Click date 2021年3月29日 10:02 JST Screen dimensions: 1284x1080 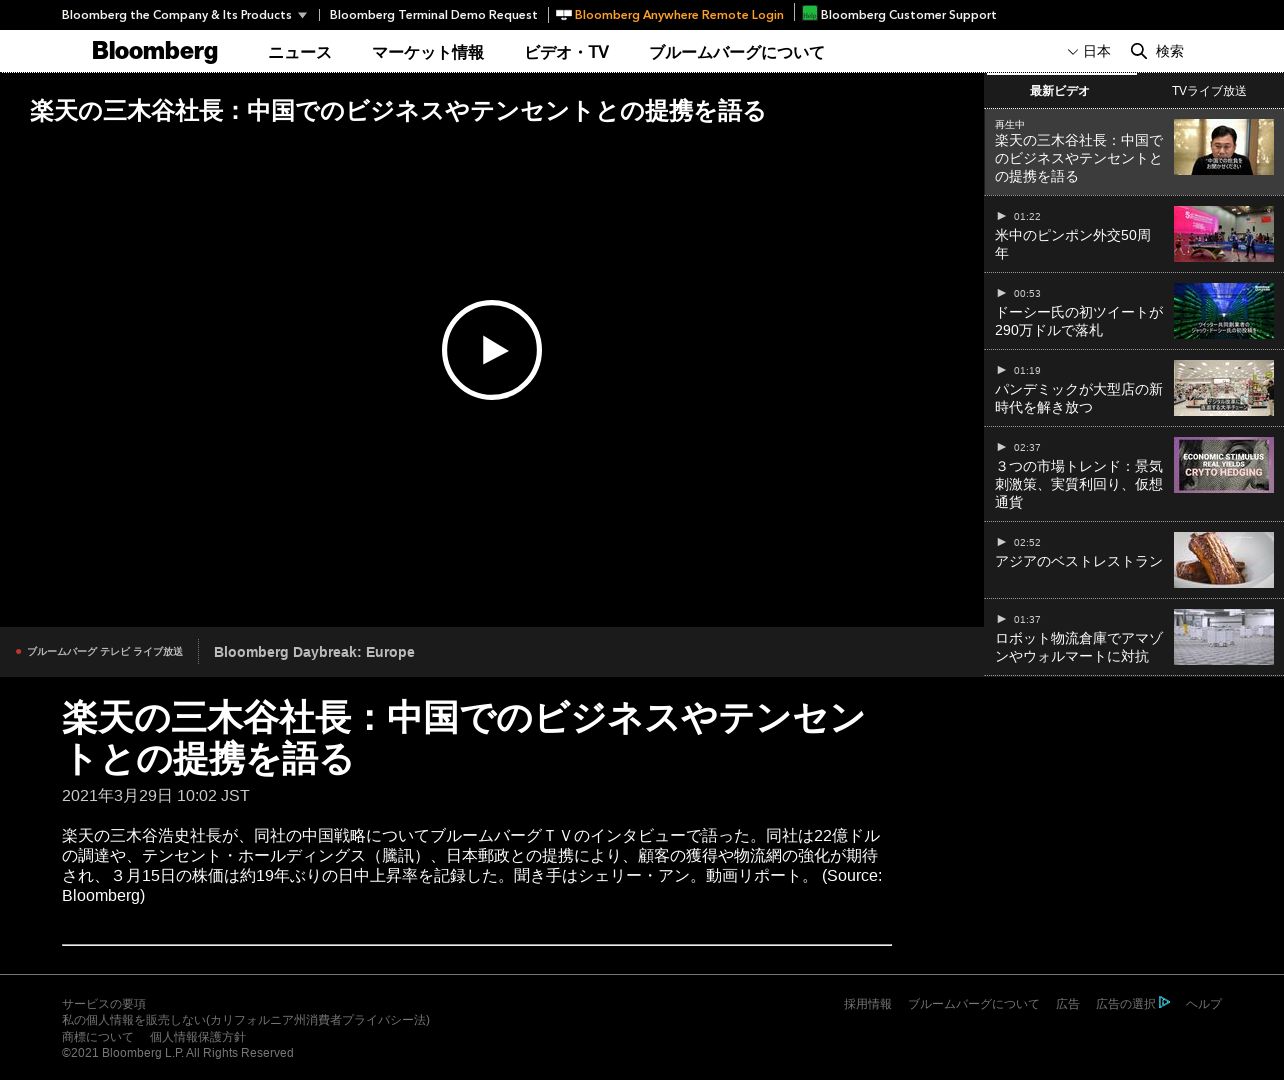click(x=156, y=796)
